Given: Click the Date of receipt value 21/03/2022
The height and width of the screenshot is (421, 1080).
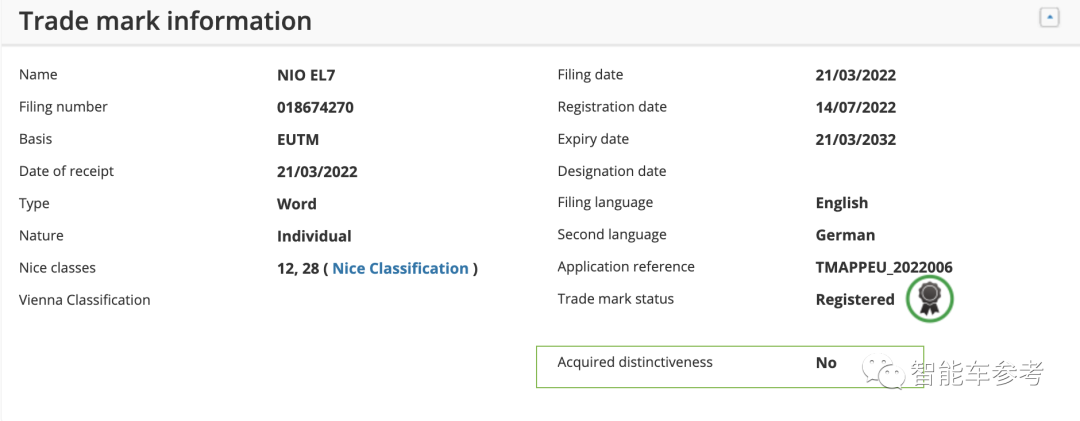Looking at the screenshot, I should tap(318, 172).
